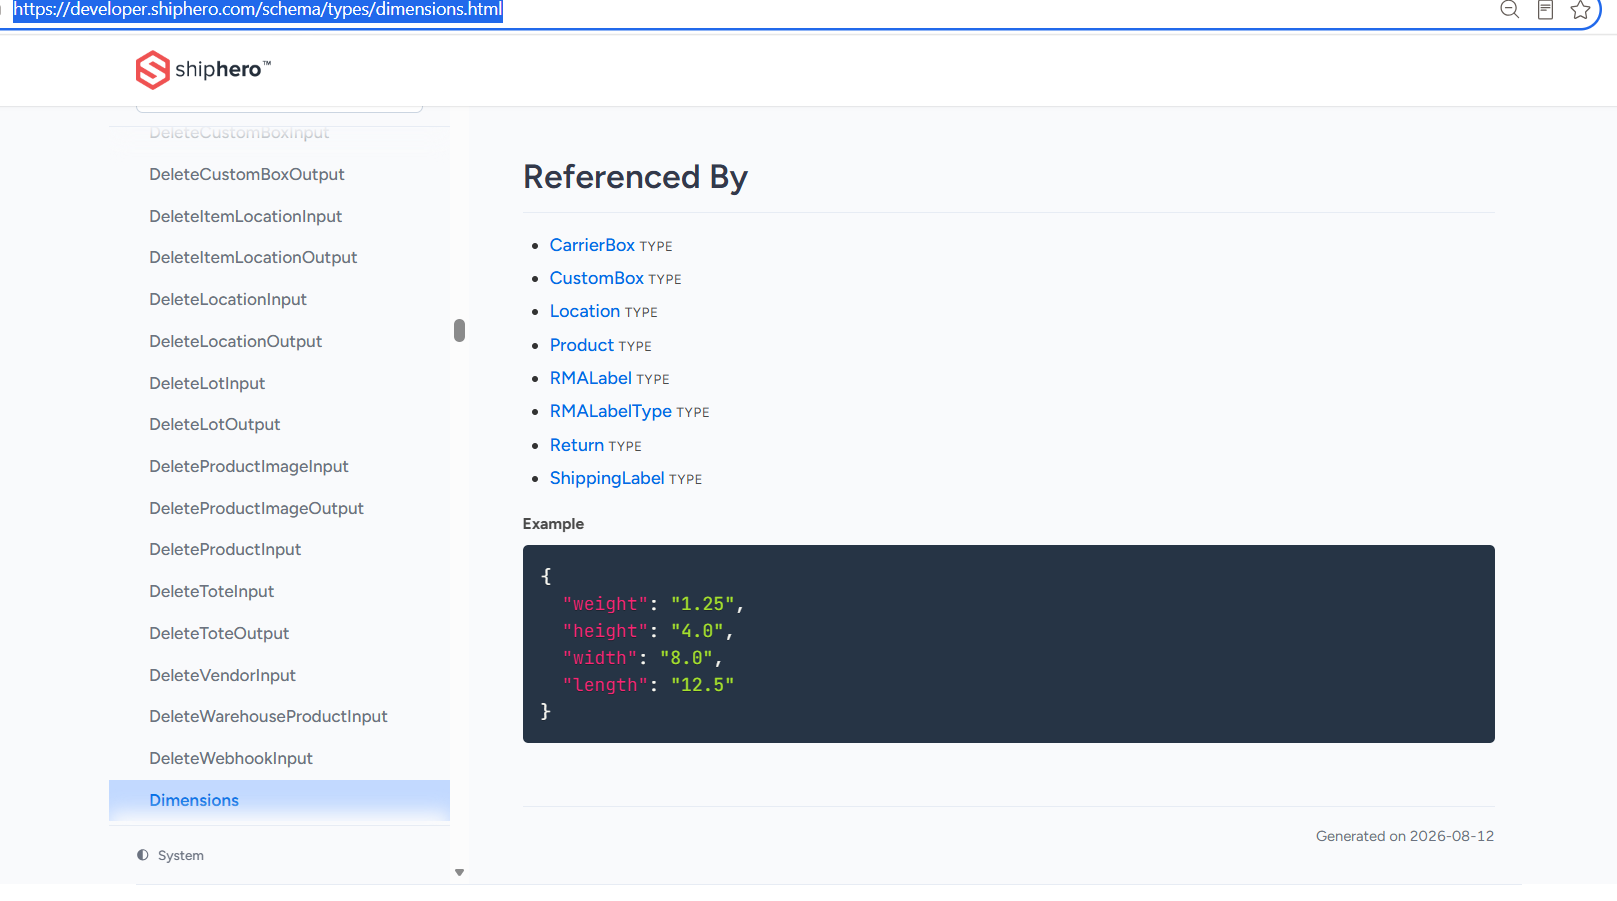
Task: Select DeleteToteInput sidebar entry
Action: [212, 591]
